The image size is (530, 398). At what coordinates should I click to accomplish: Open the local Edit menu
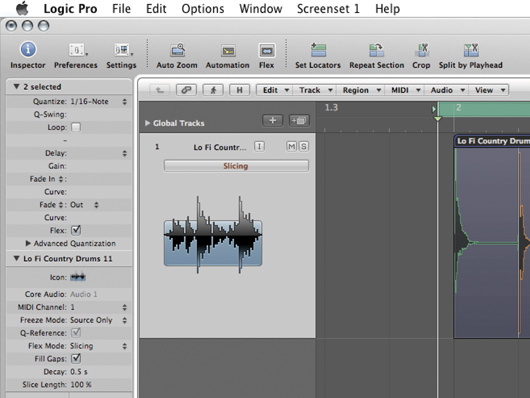pos(274,90)
